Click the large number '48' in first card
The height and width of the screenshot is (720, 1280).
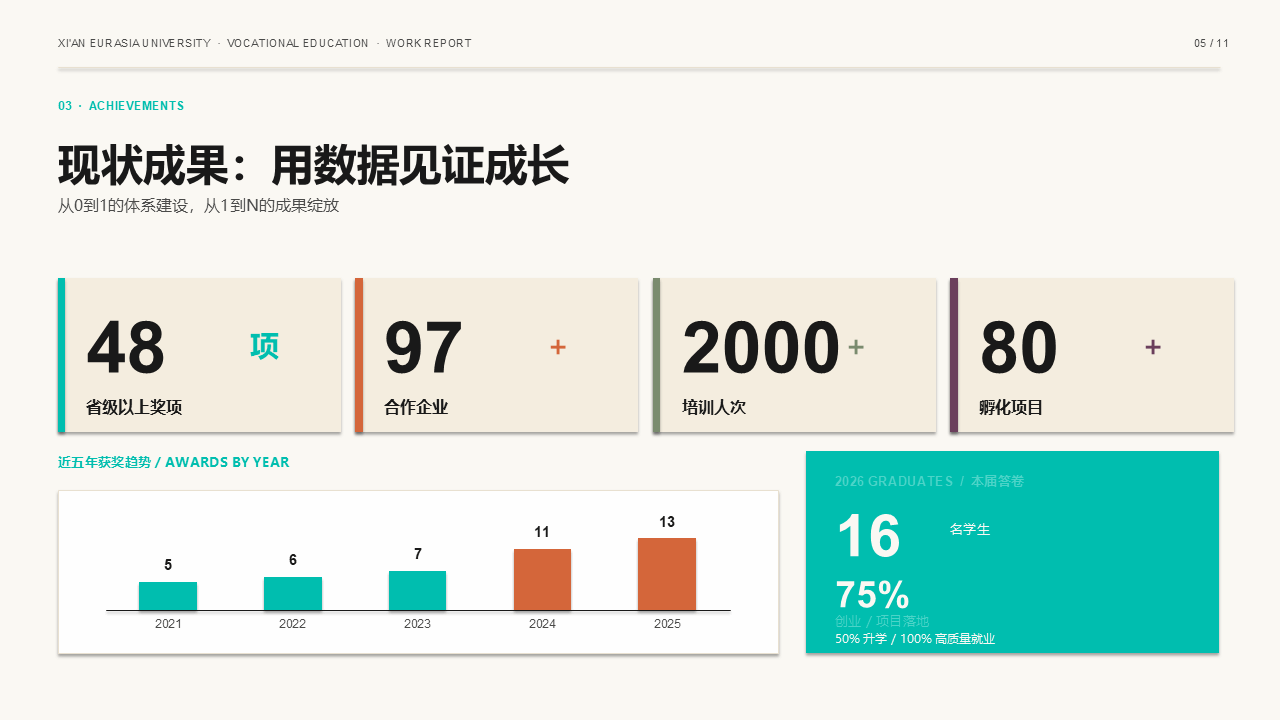(x=126, y=348)
